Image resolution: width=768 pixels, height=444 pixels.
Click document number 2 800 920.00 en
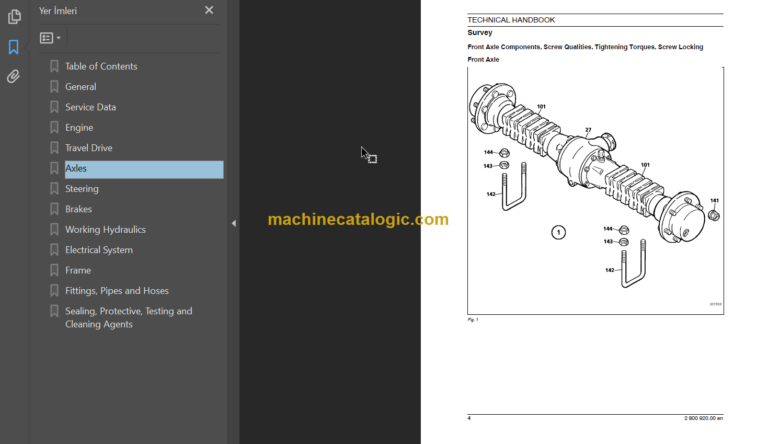(x=703, y=419)
